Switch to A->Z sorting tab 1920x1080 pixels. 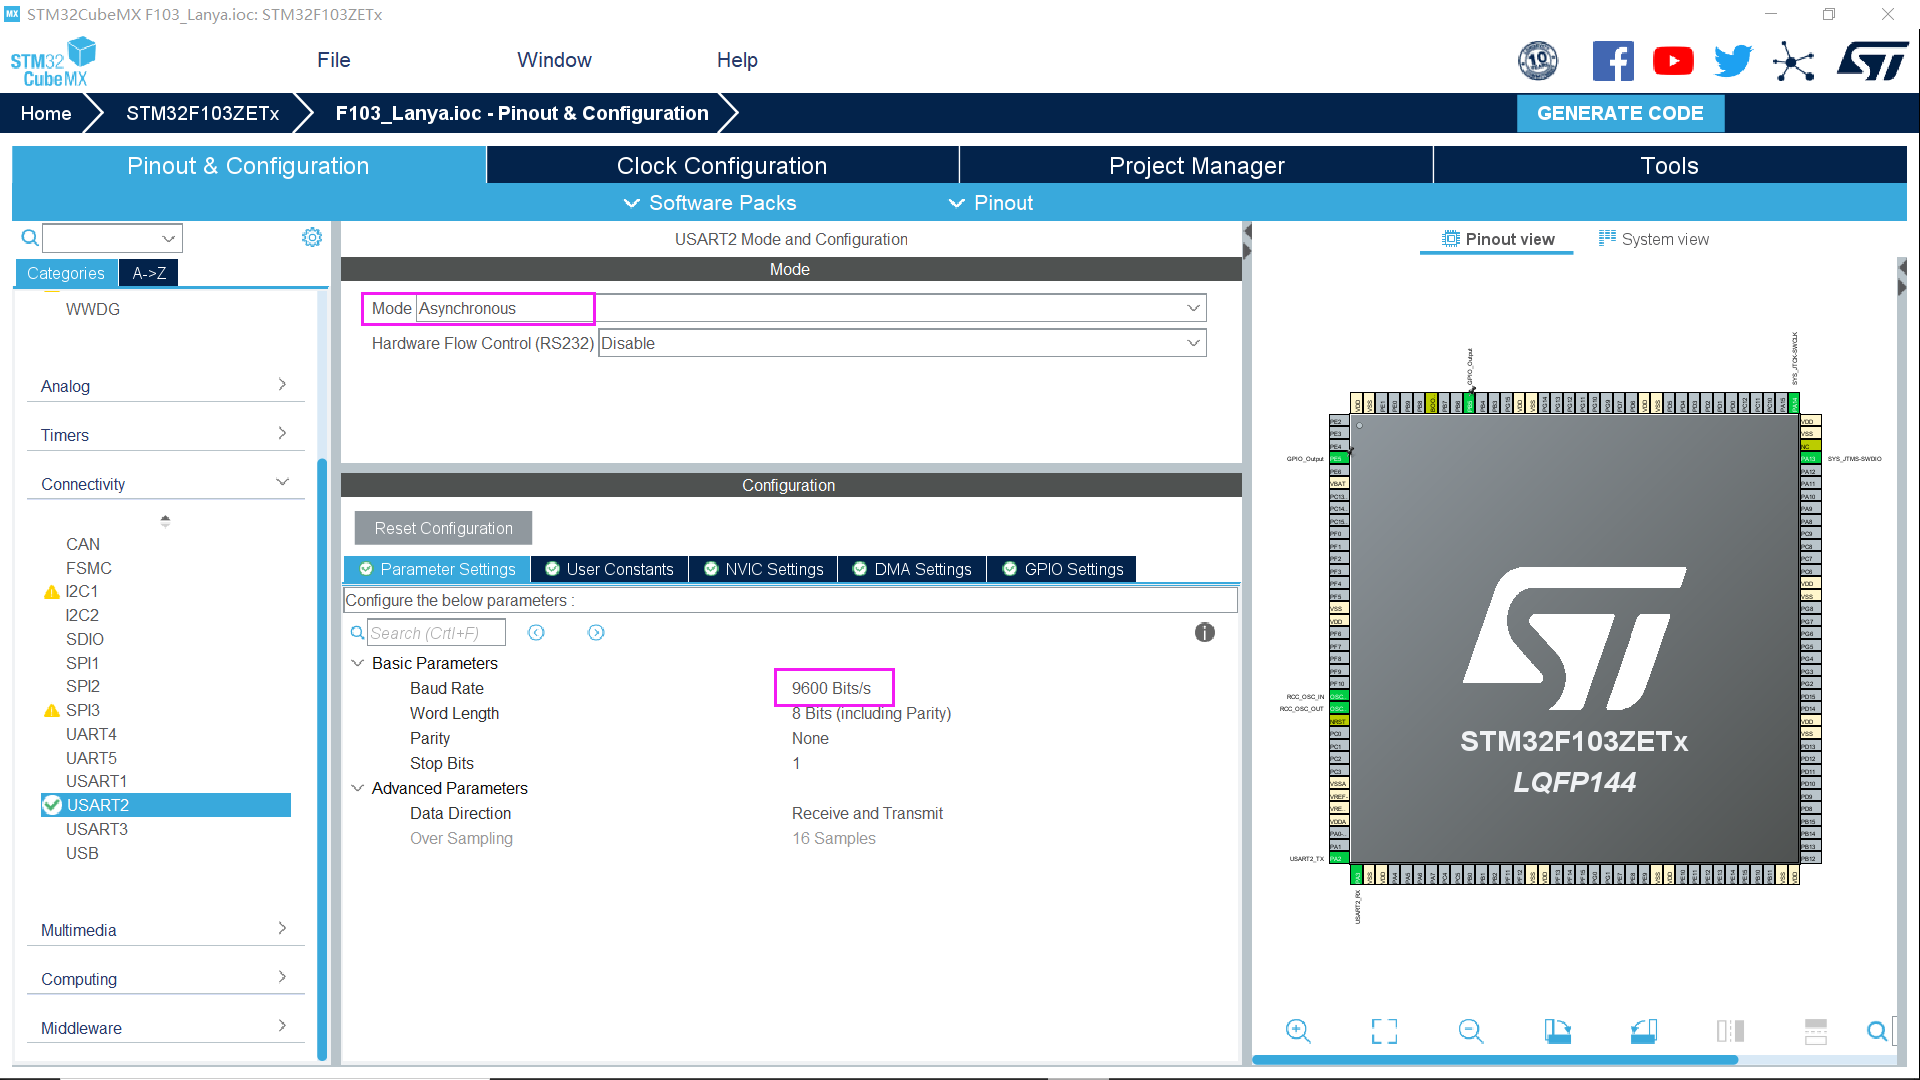(x=149, y=273)
